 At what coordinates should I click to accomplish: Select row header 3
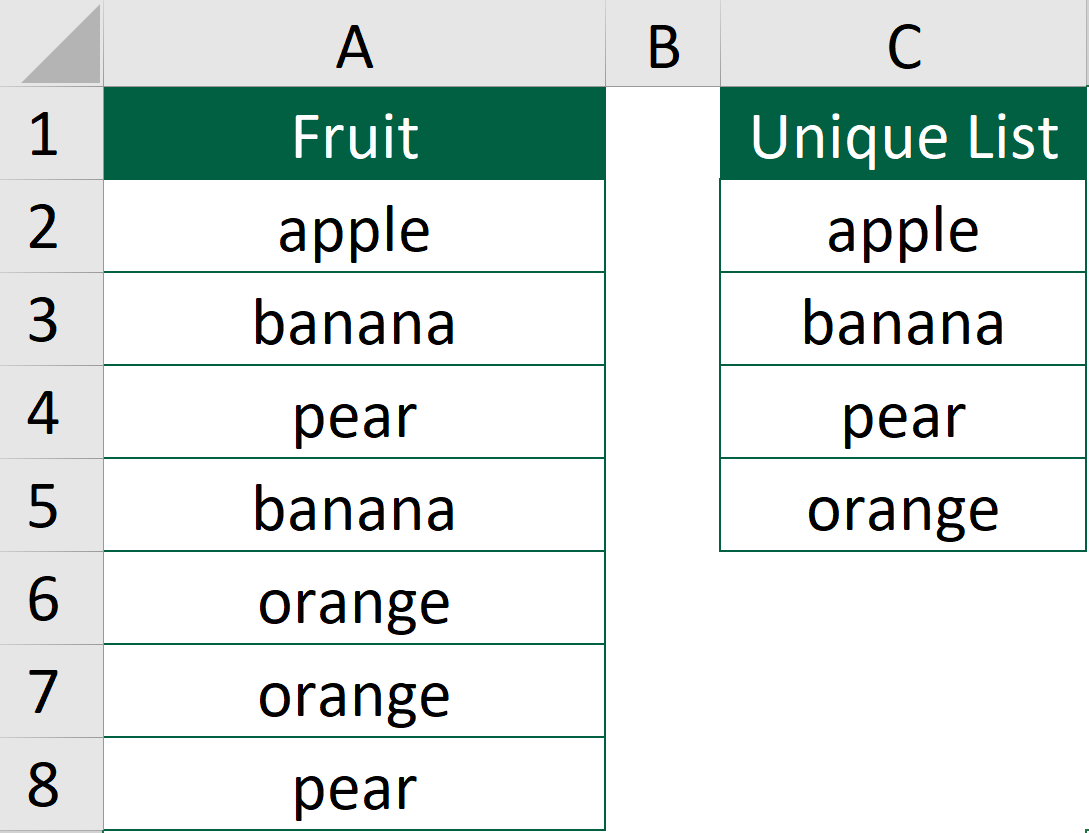[x=50, y=320]
